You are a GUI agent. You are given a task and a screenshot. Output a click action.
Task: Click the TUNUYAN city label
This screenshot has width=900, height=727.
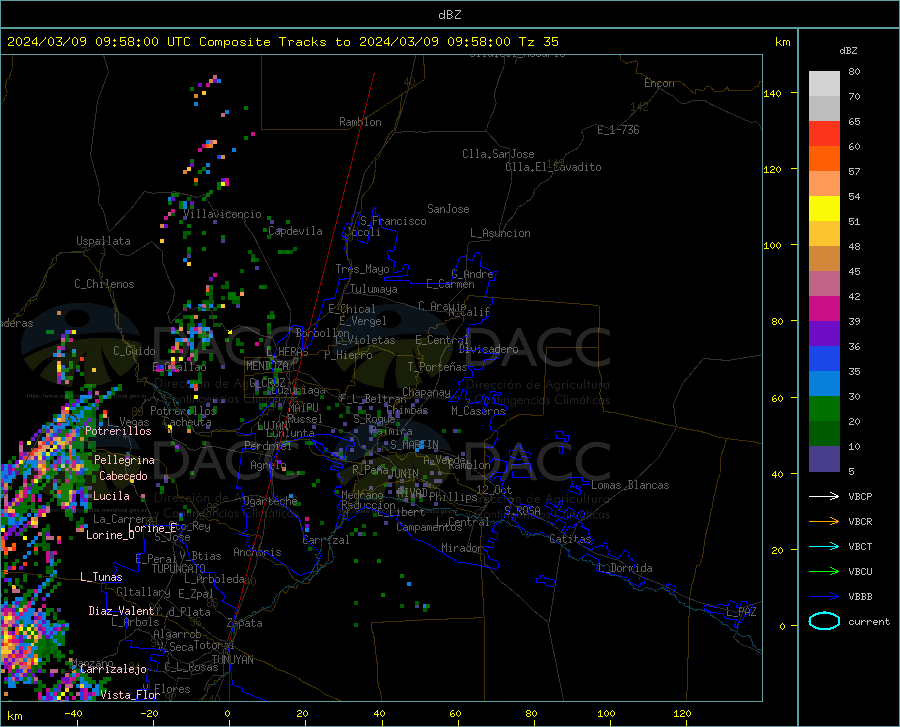(232, 660)
